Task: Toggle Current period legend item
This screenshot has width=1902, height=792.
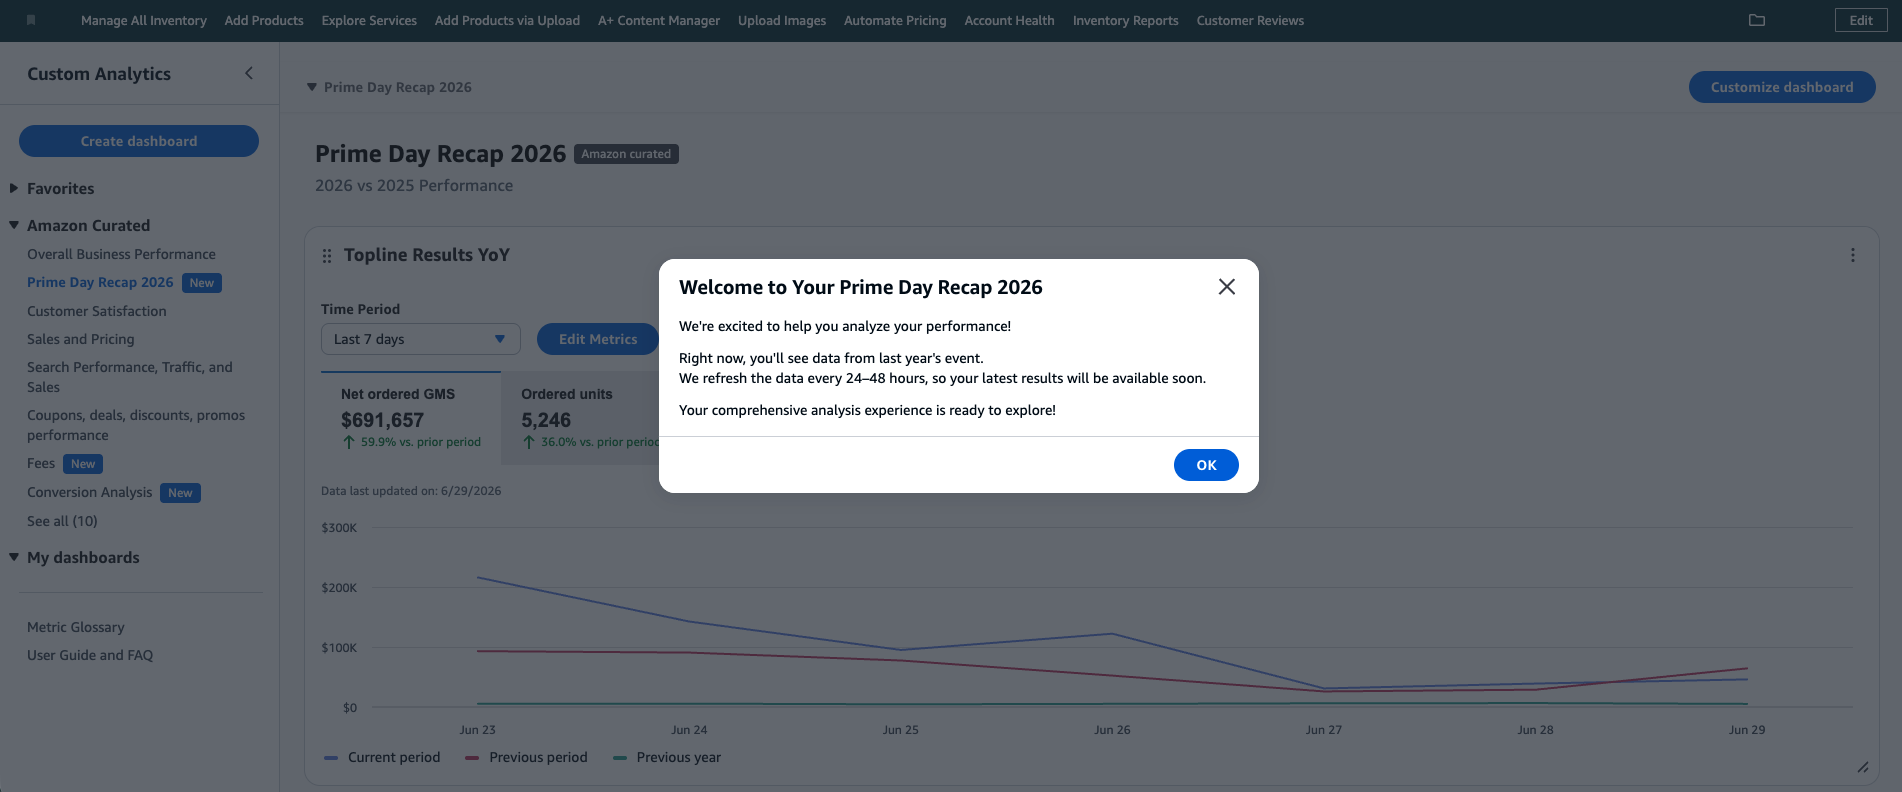Action: (382, 757)
